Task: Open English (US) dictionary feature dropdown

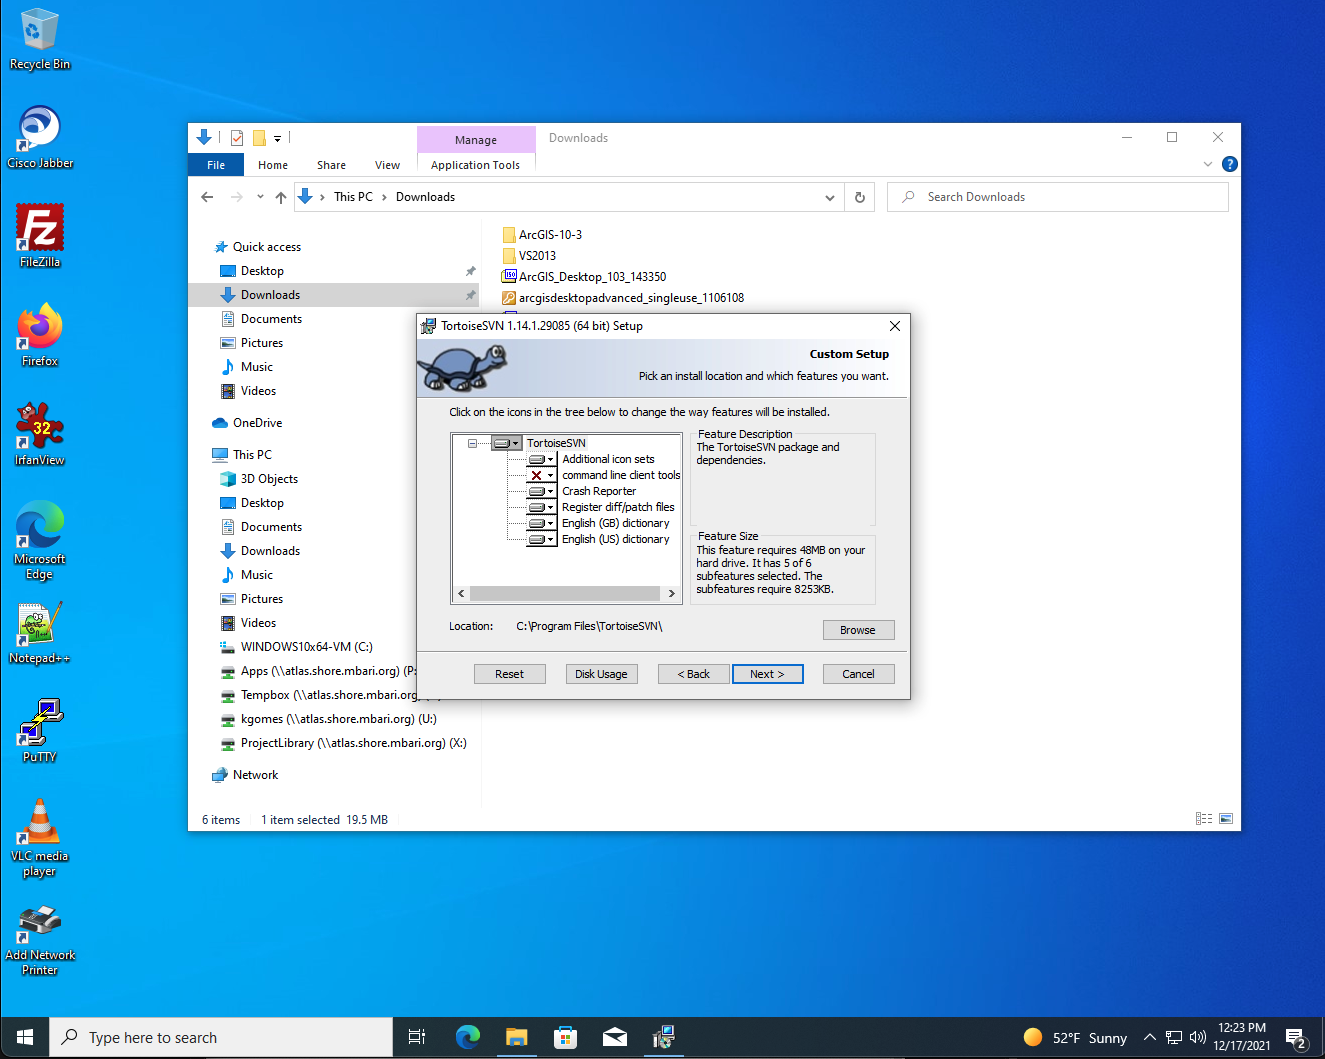Action: tap(542, 539)
